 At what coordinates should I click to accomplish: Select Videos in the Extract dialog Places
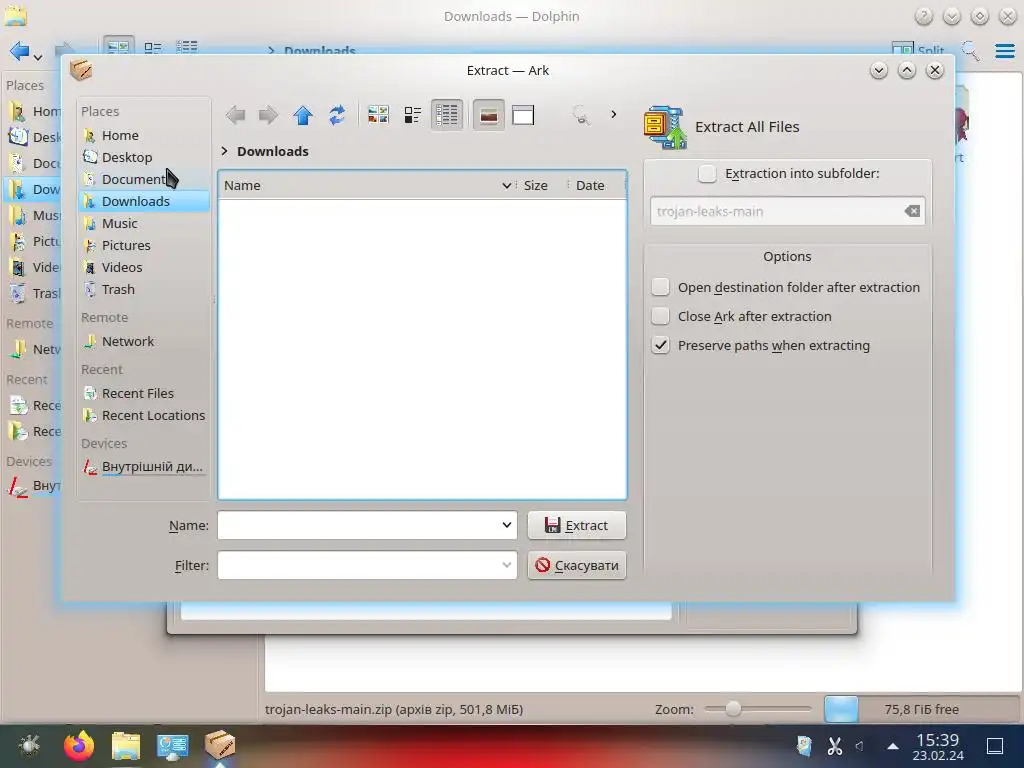[144, 267]
